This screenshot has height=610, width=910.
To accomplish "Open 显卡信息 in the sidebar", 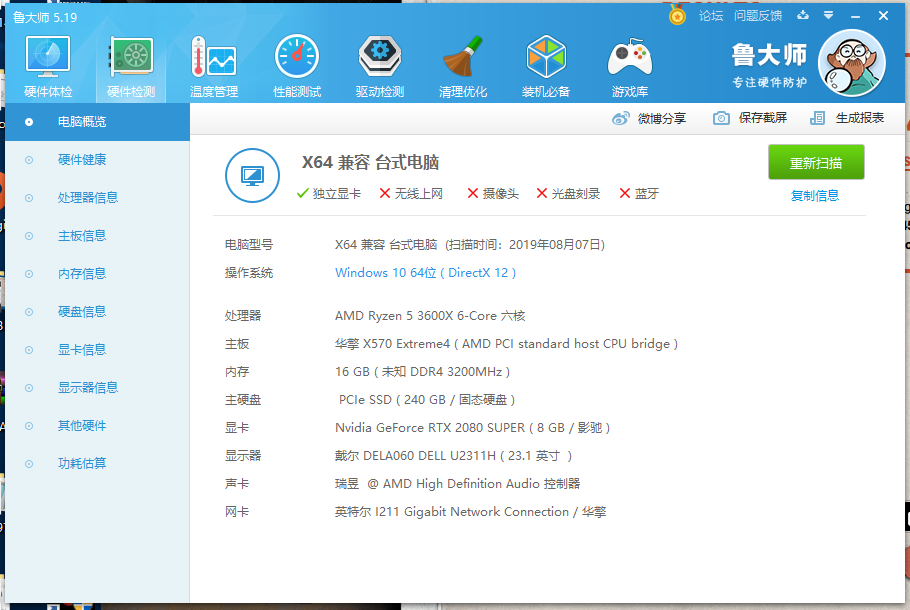I will coord(82,350).
